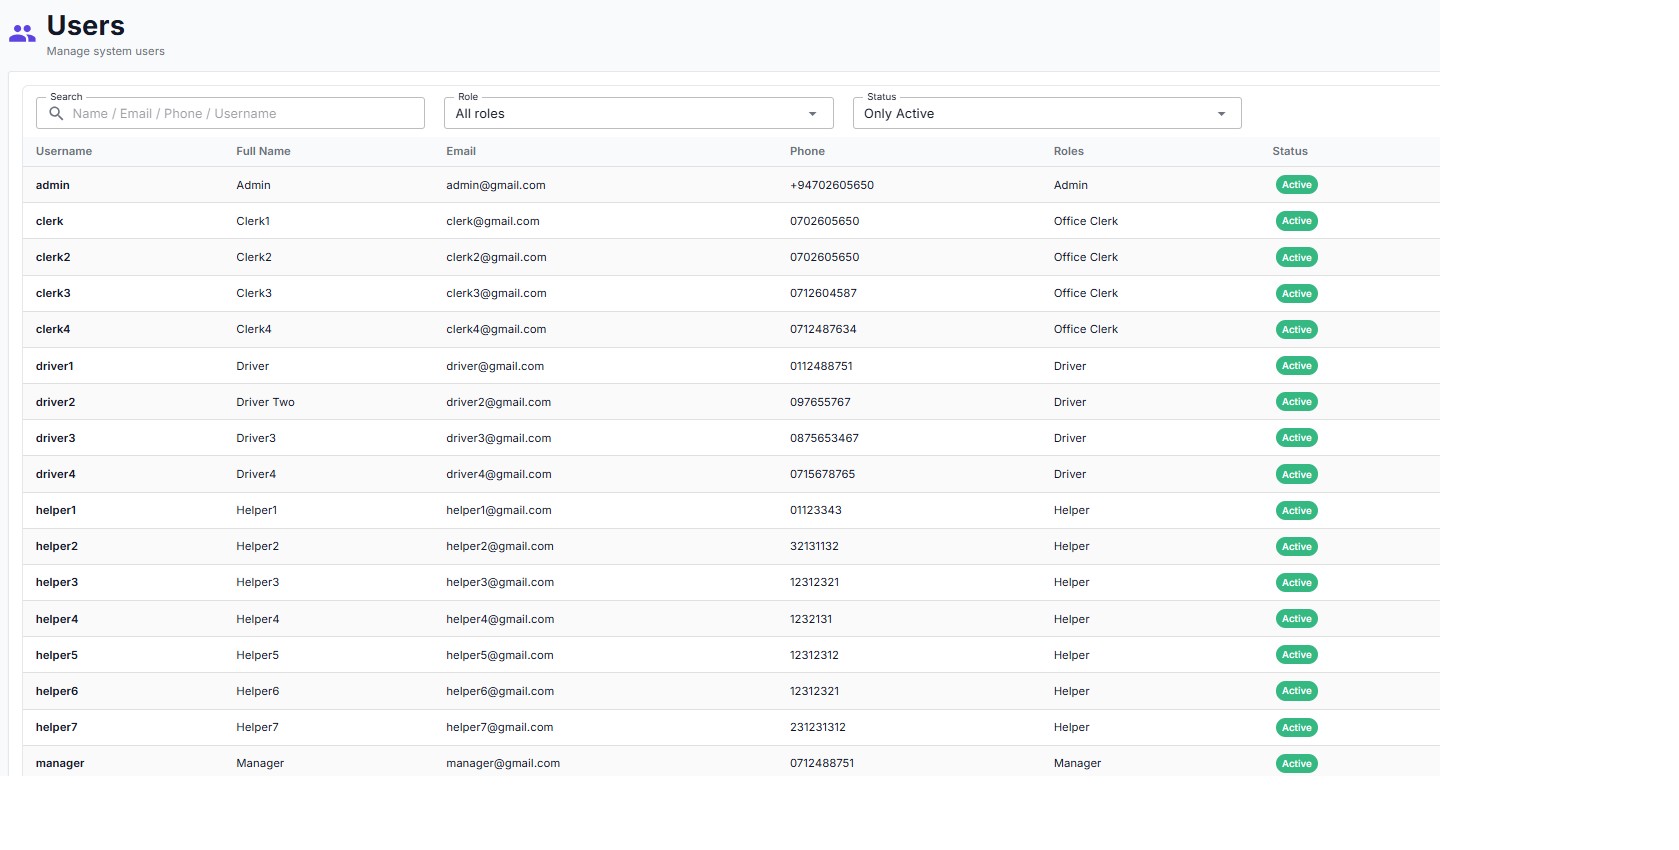Click the Full Name column header
Screen dimensions: 1679x850
[x=263, y=151]
